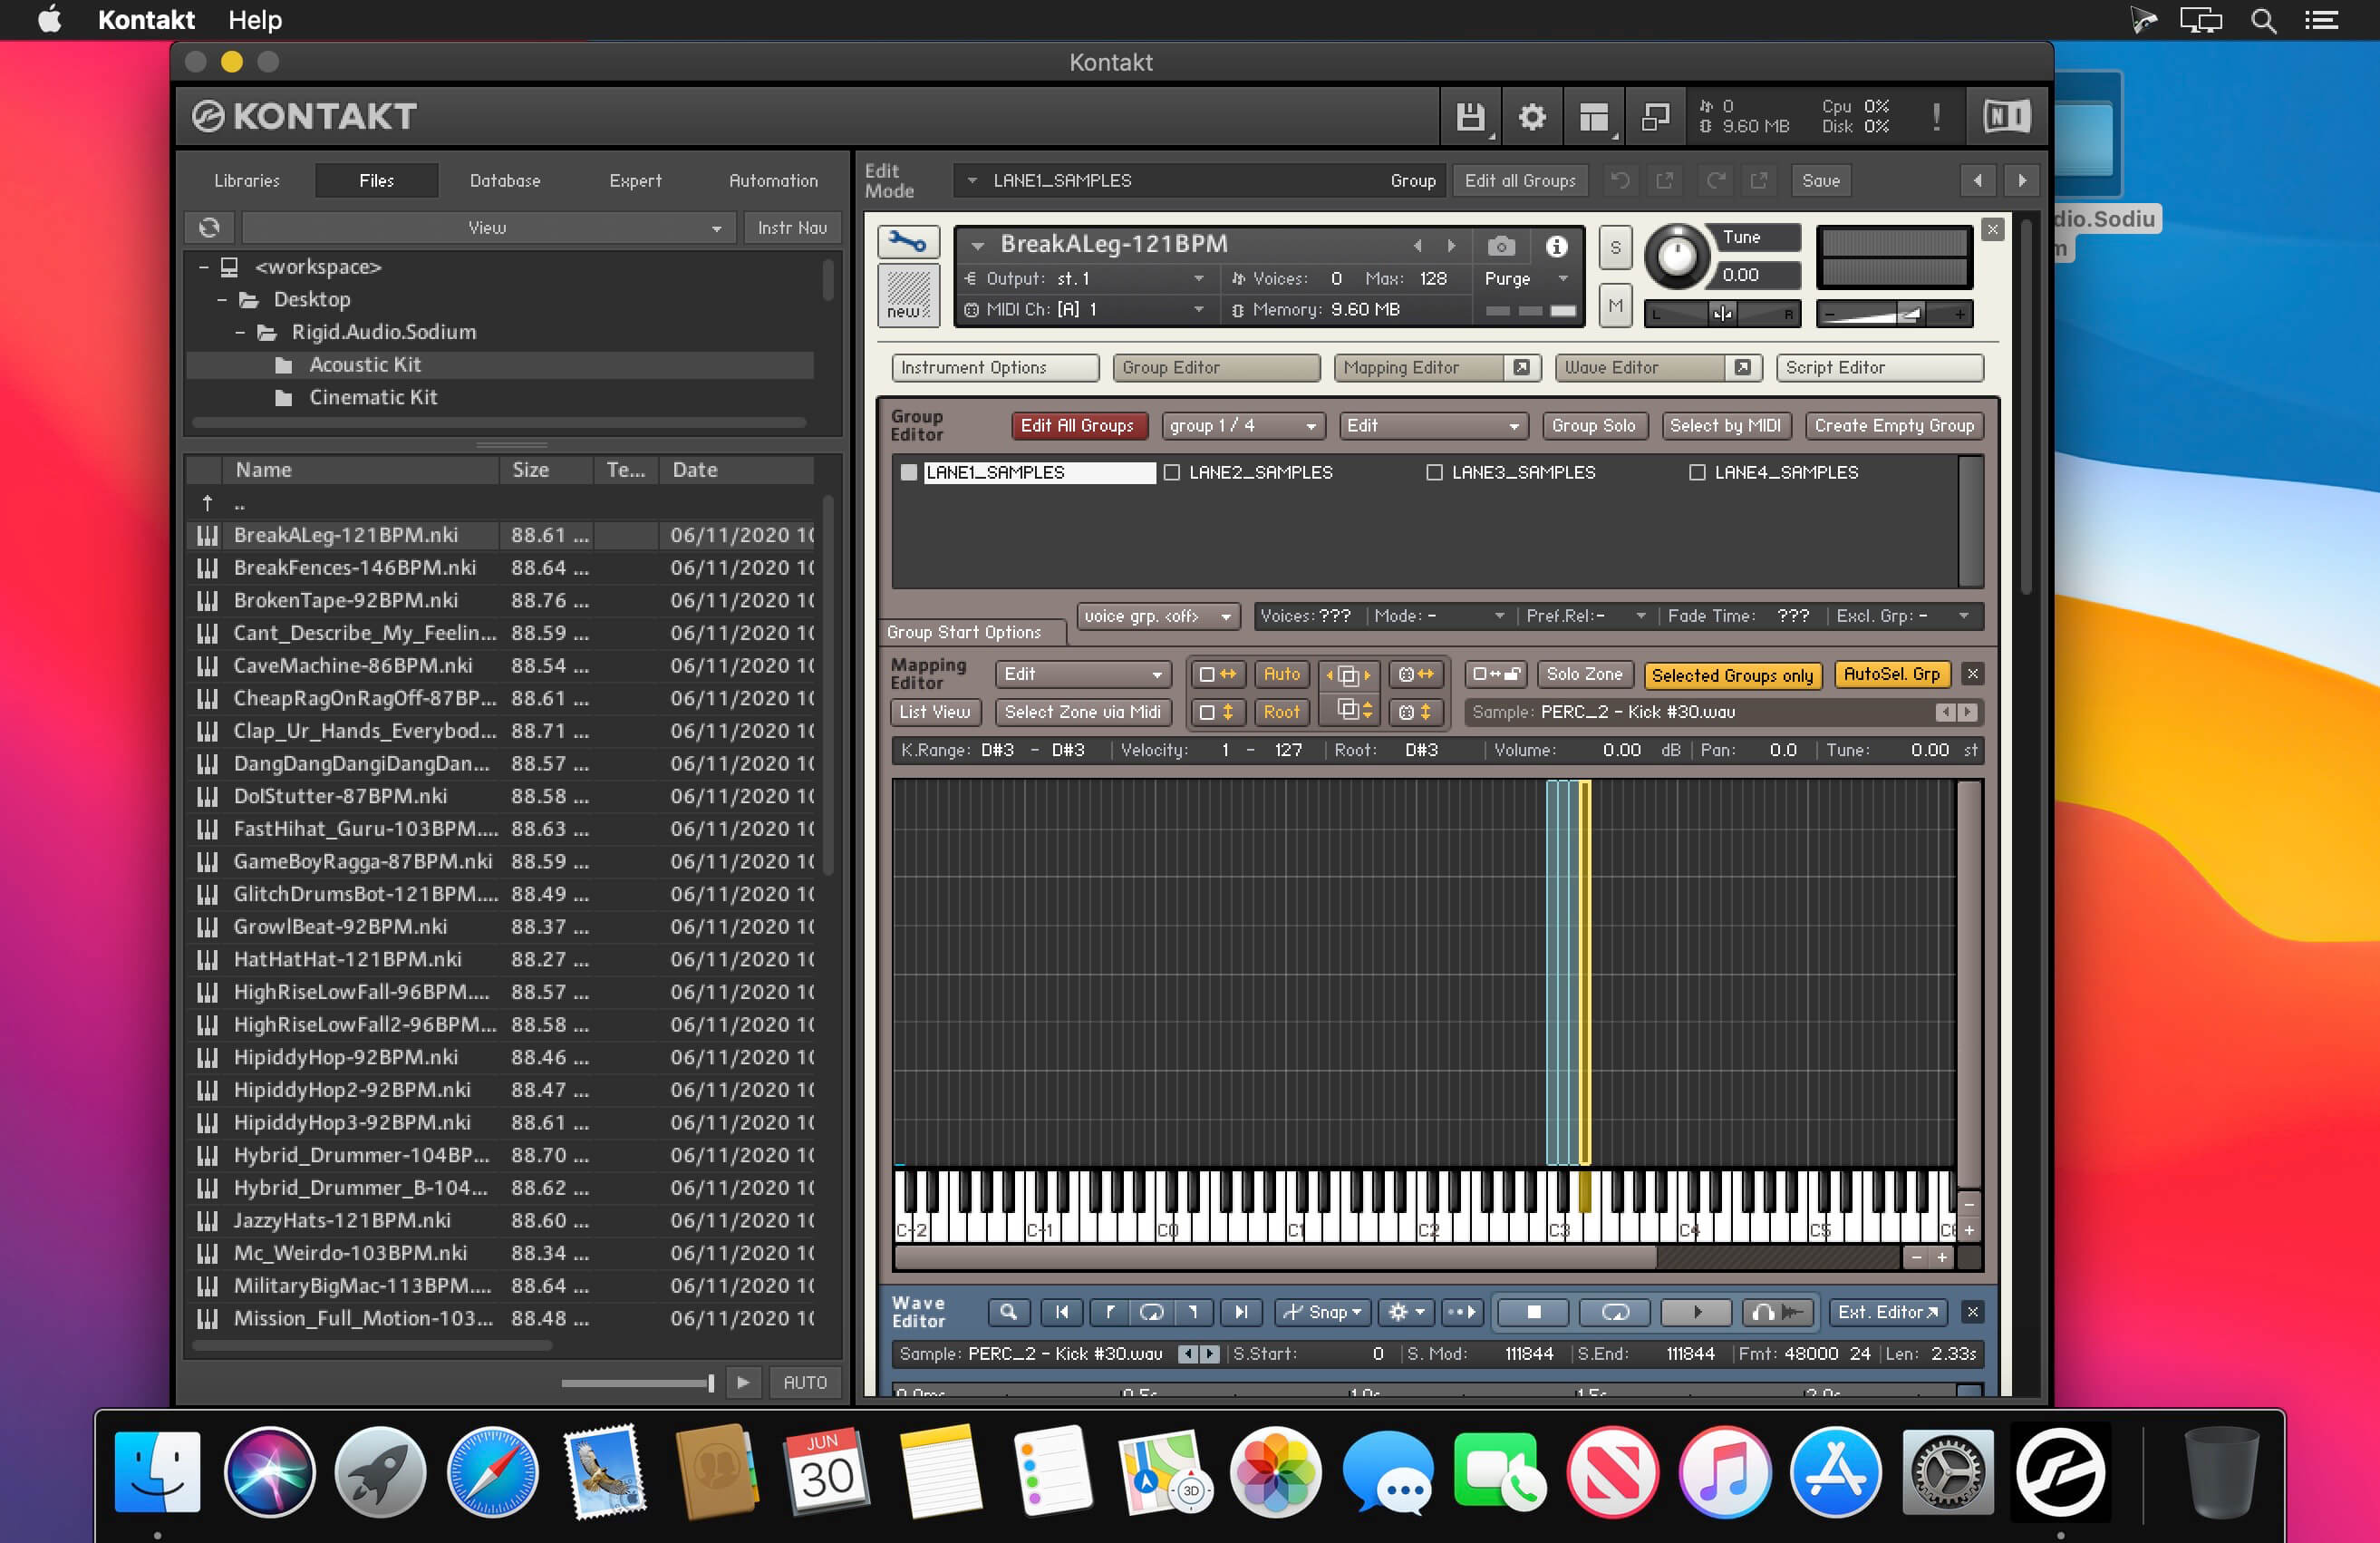Tick the LANE3_SAMPLES group checkbox
The image size is (2380, 1543).
click(x=1434, y=472)
